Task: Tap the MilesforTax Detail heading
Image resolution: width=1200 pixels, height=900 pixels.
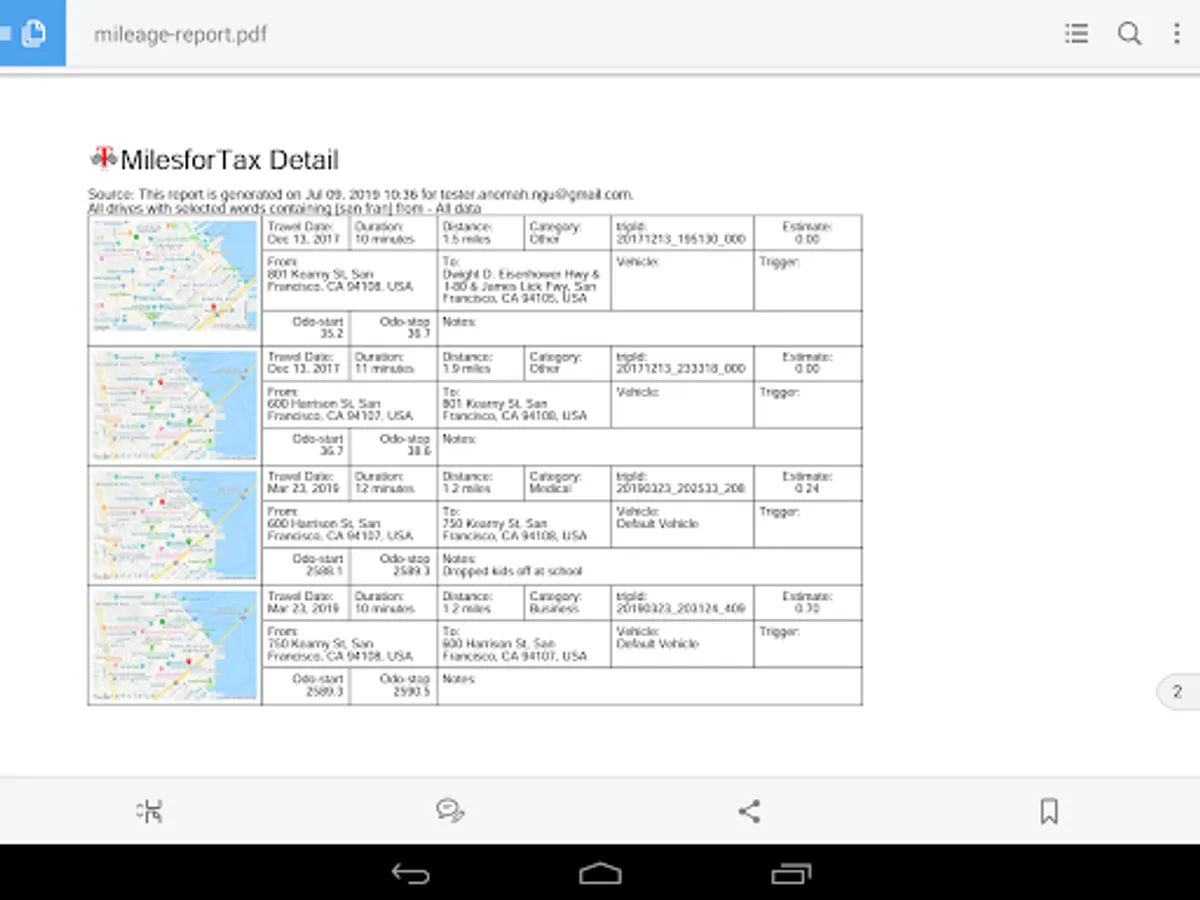Action: [x=230, y=160]
